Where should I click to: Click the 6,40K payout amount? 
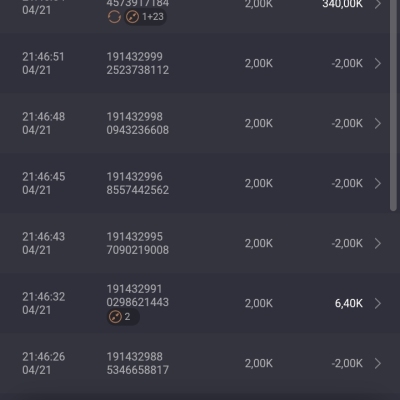click(349, 303)
